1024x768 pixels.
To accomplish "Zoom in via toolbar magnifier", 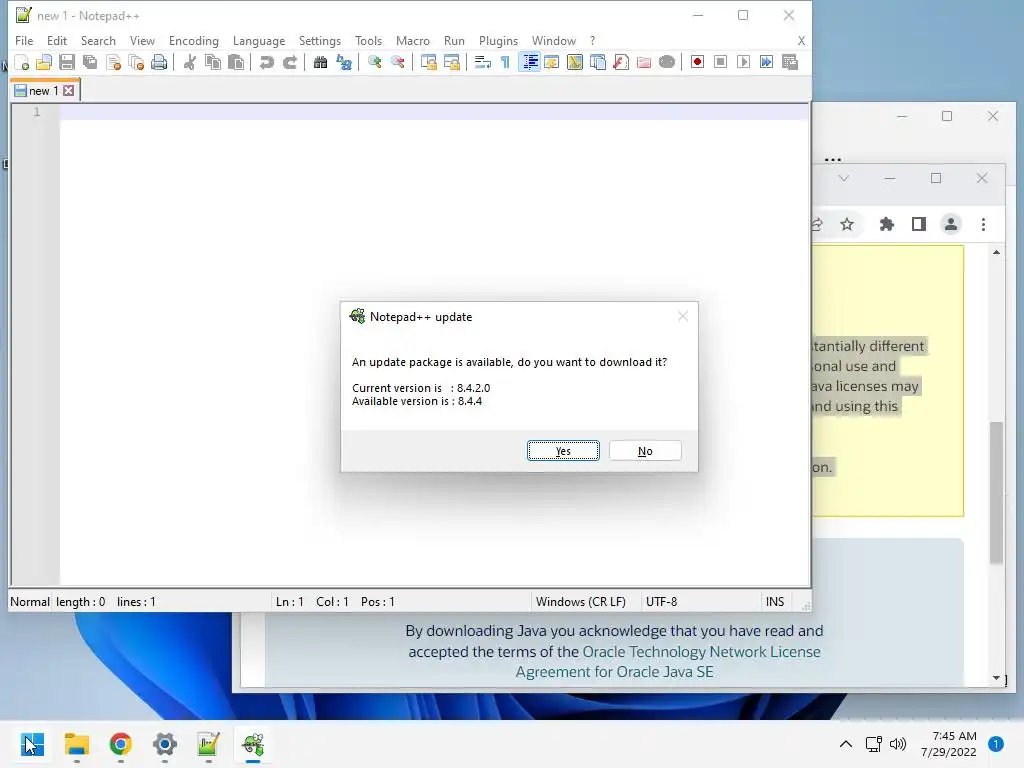I will point(375,62).
